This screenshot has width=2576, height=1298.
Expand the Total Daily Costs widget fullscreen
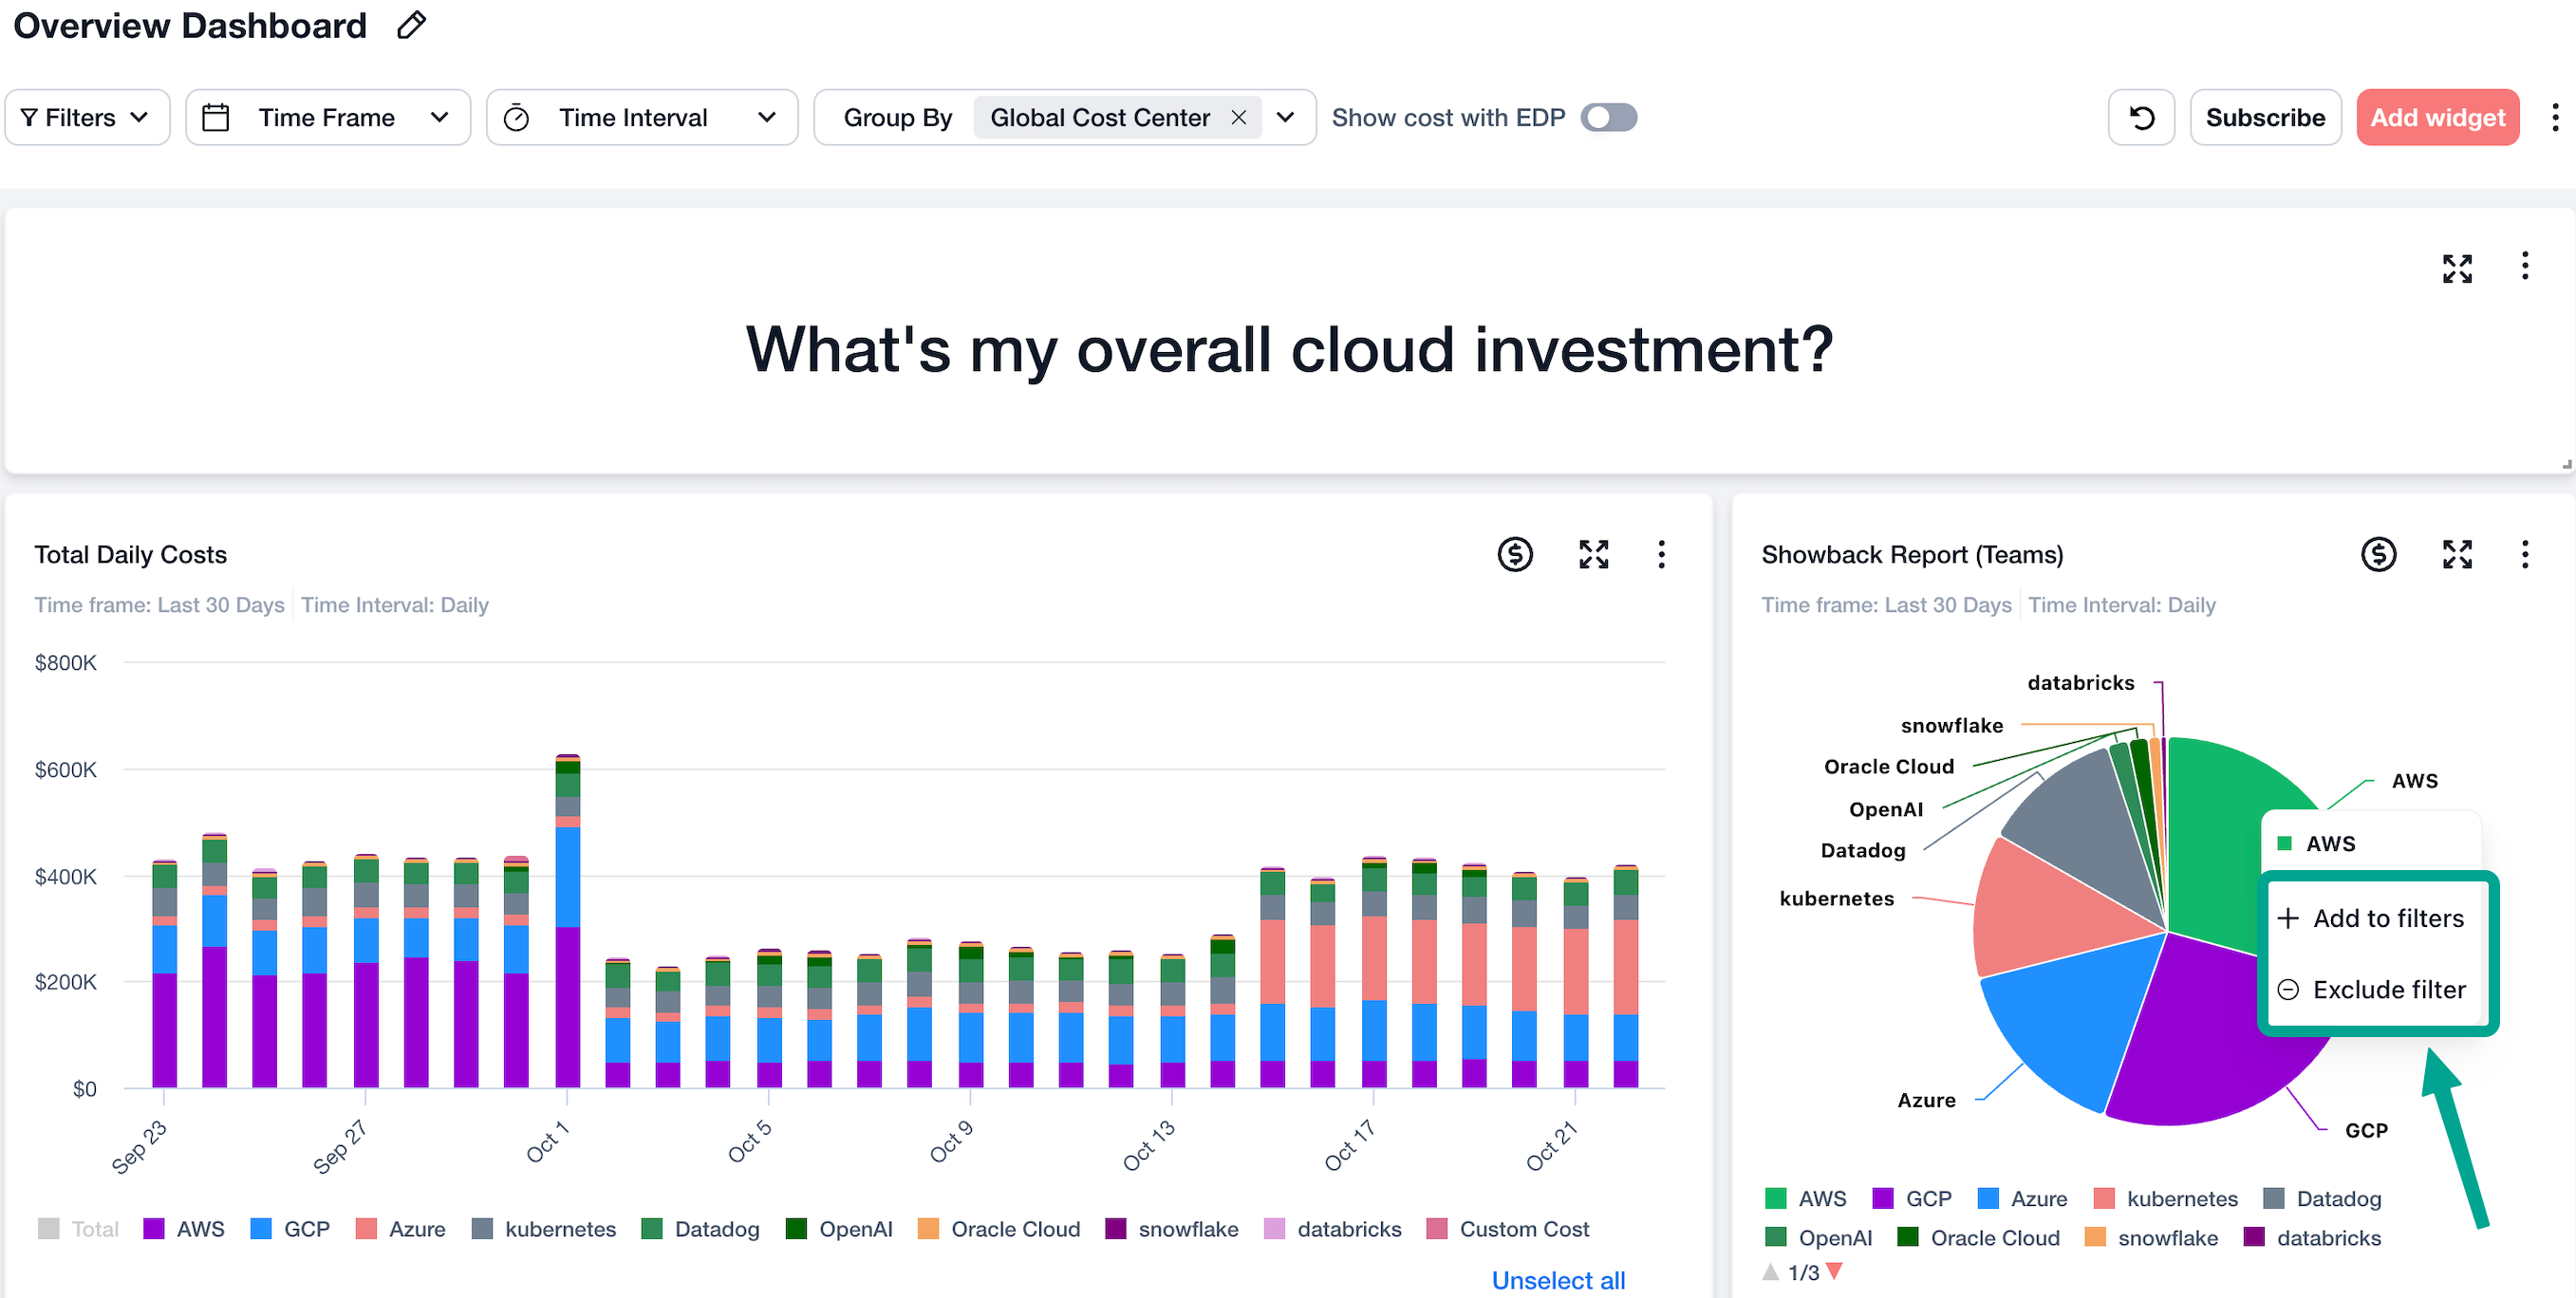[x=1593, y=554]
